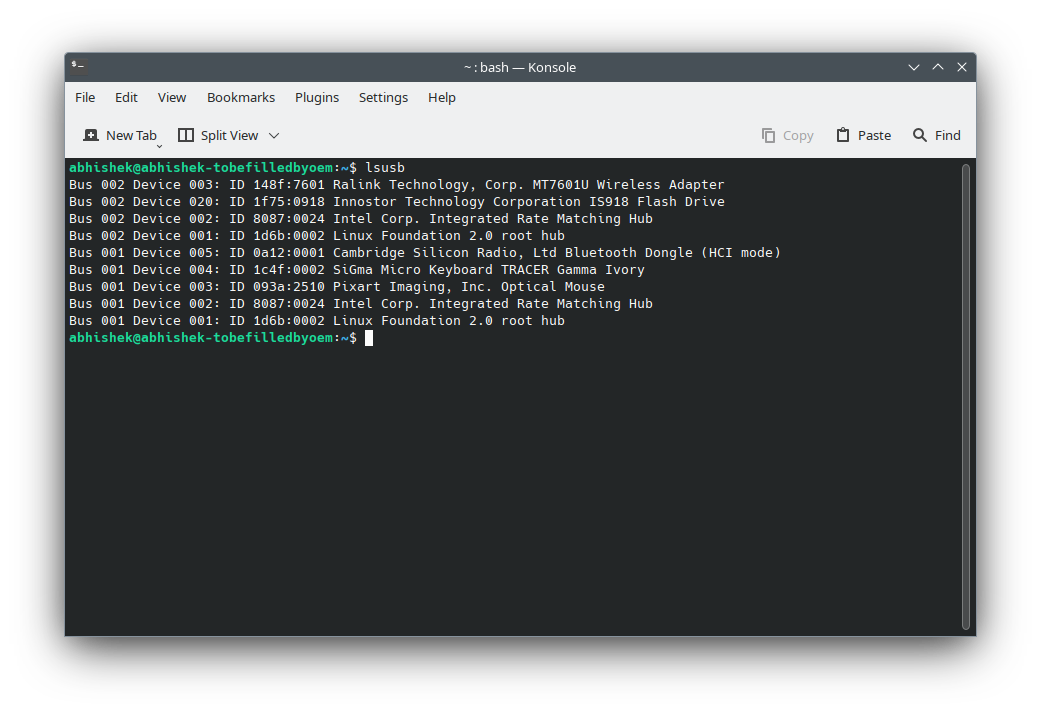Click the Split View icon
The height and width of the screenshot is (713, 1041).
coord(186,135)
